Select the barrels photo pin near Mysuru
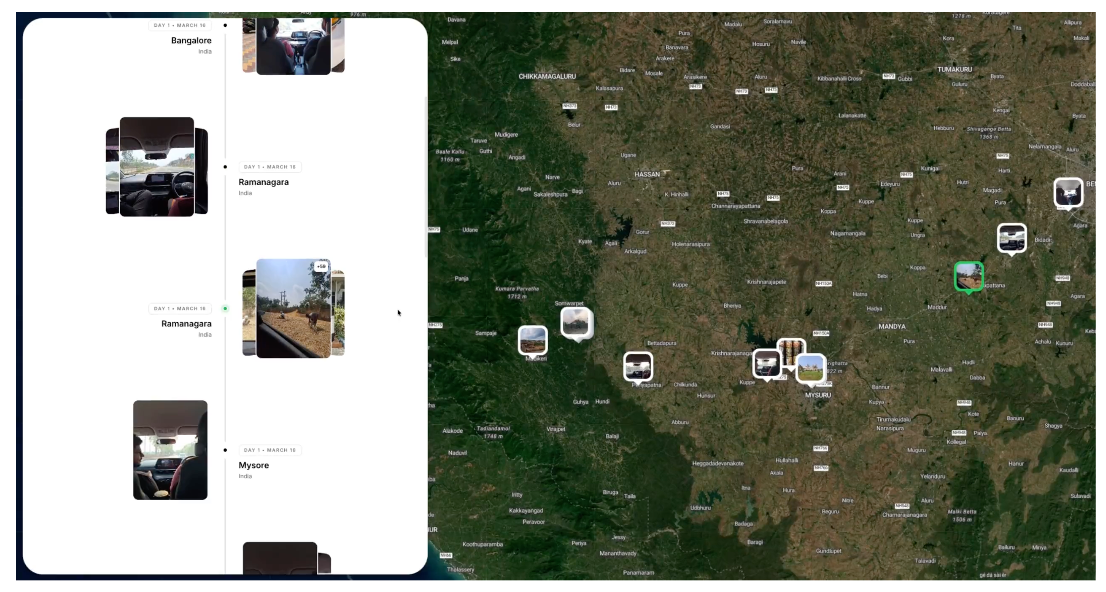1106x592 pixels. coord(792,351)
